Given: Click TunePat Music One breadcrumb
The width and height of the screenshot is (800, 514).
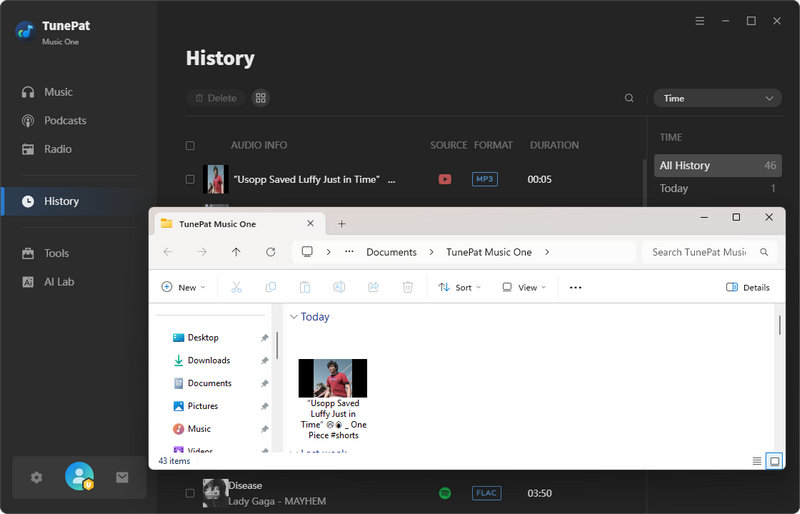Looking at the screenshot, I should coord(489,252).
